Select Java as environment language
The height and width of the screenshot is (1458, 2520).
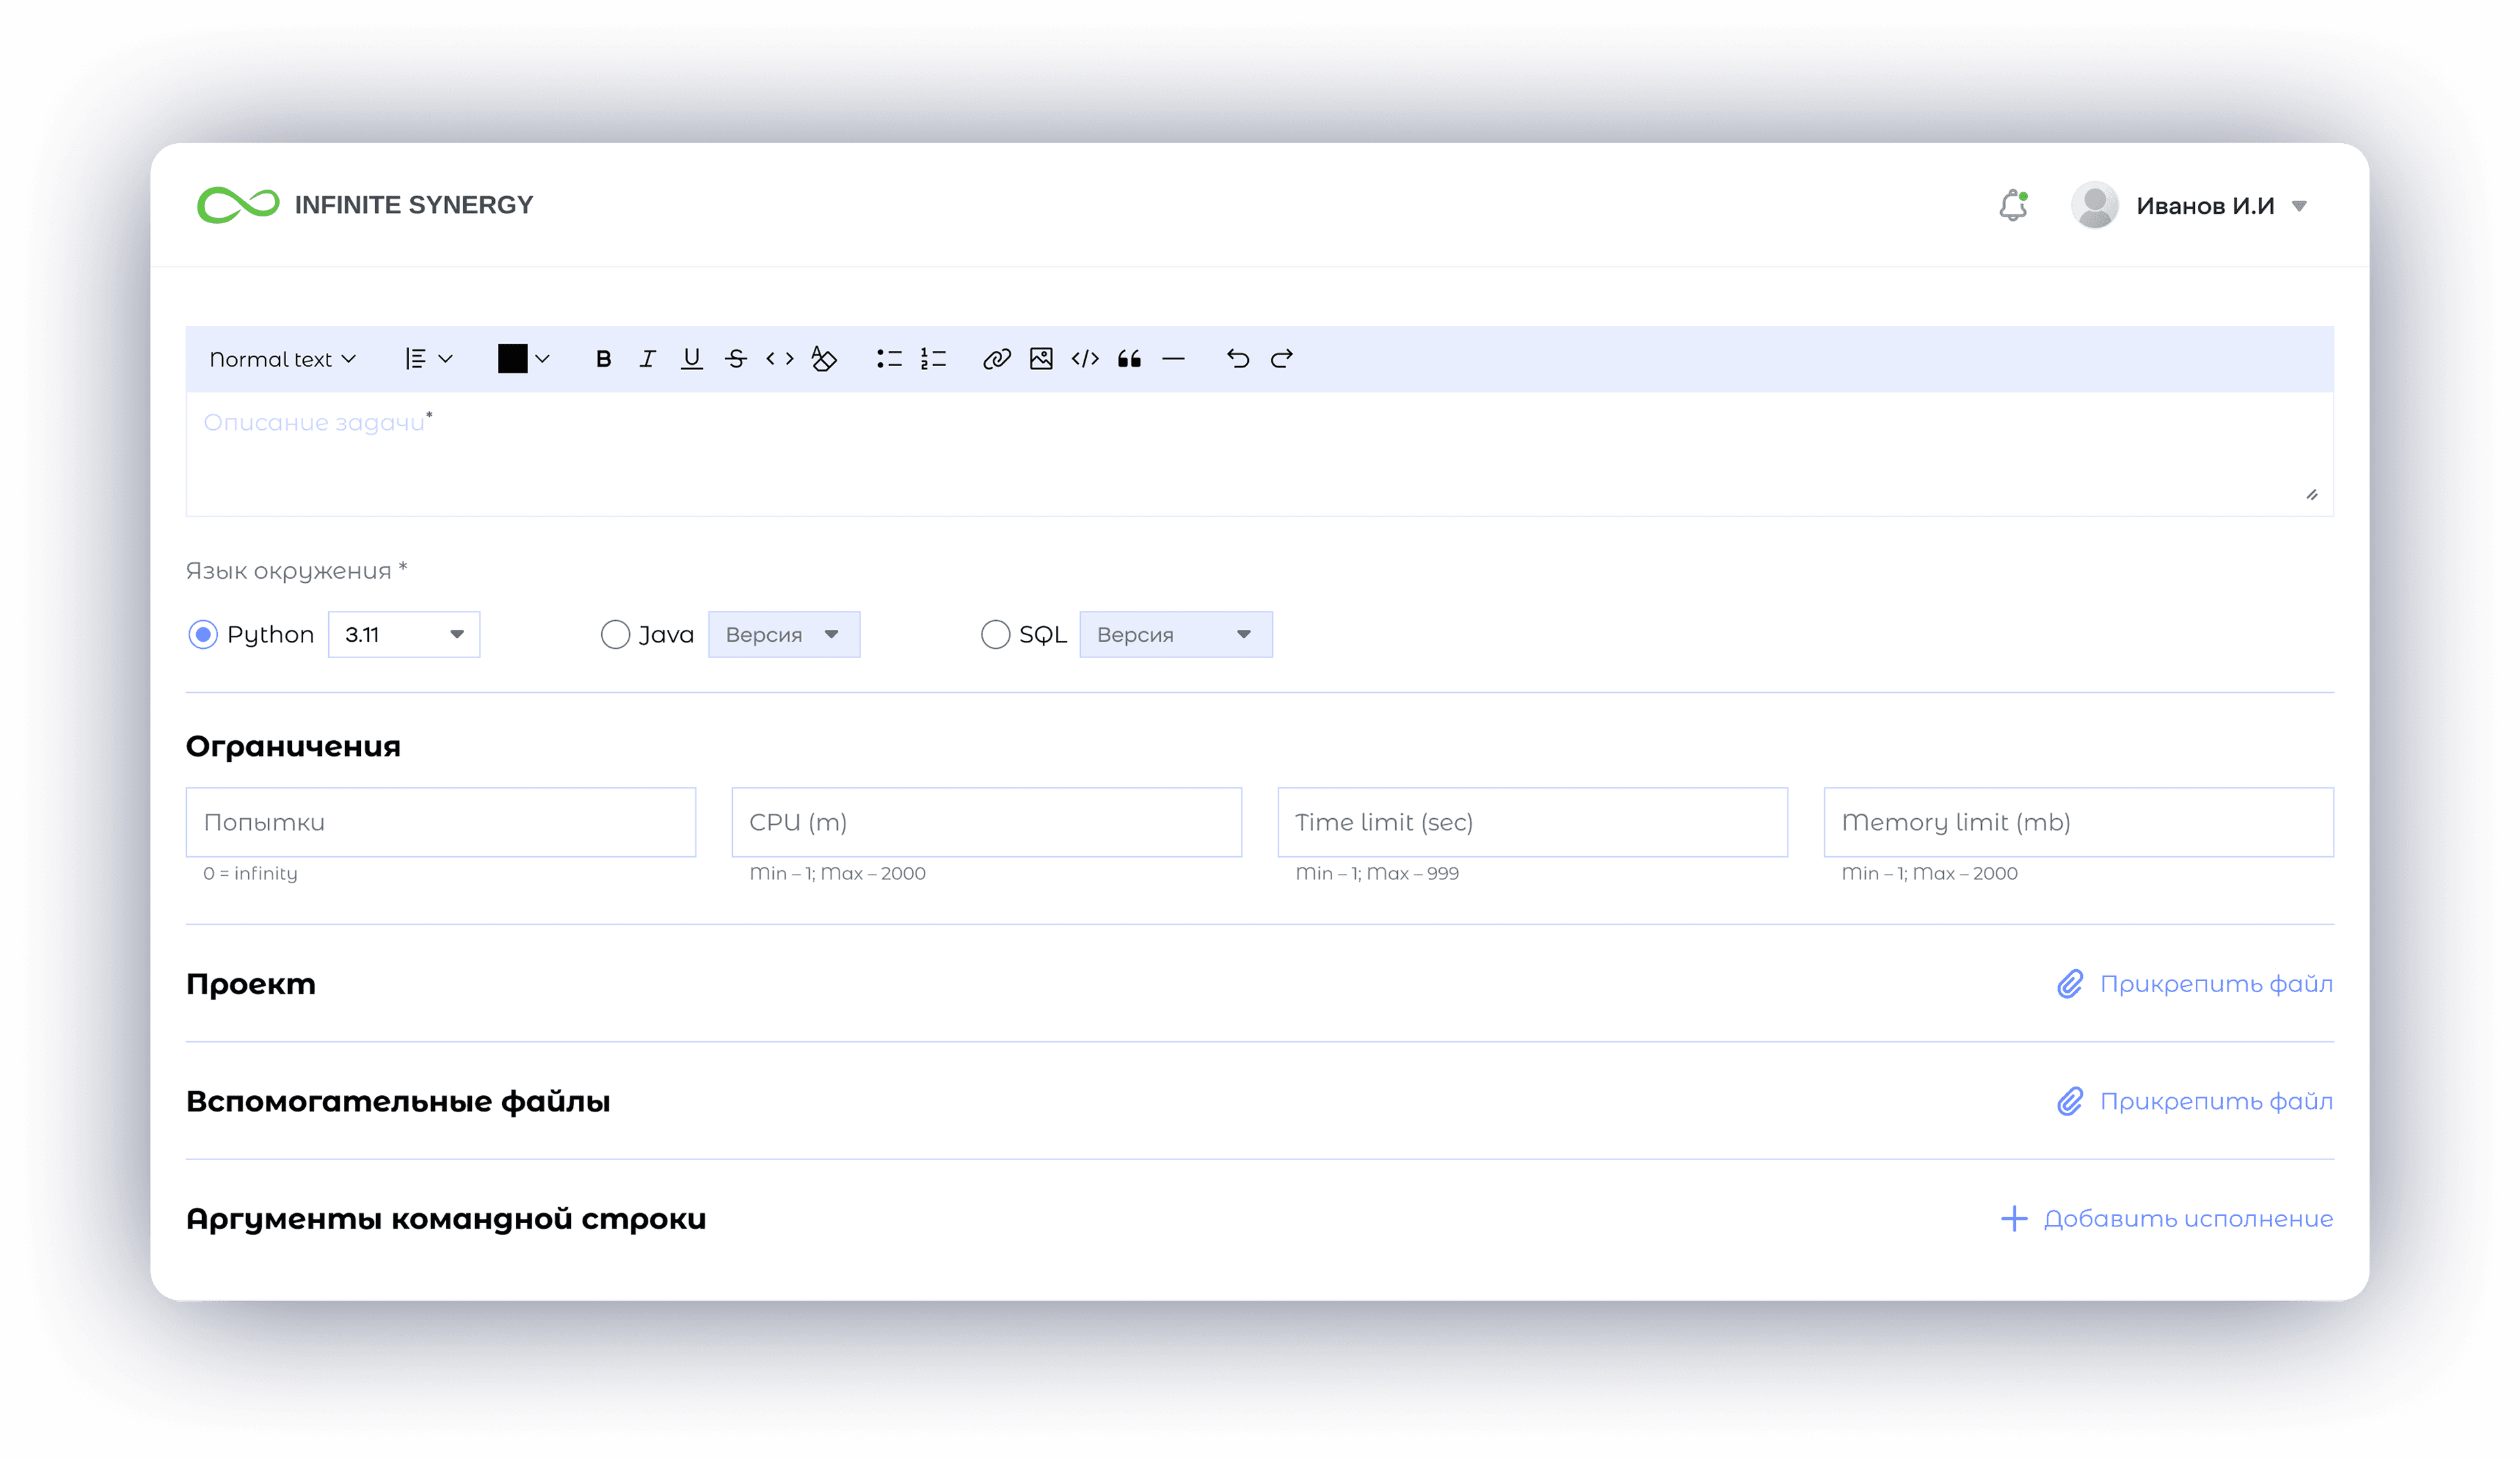point(615,634)
